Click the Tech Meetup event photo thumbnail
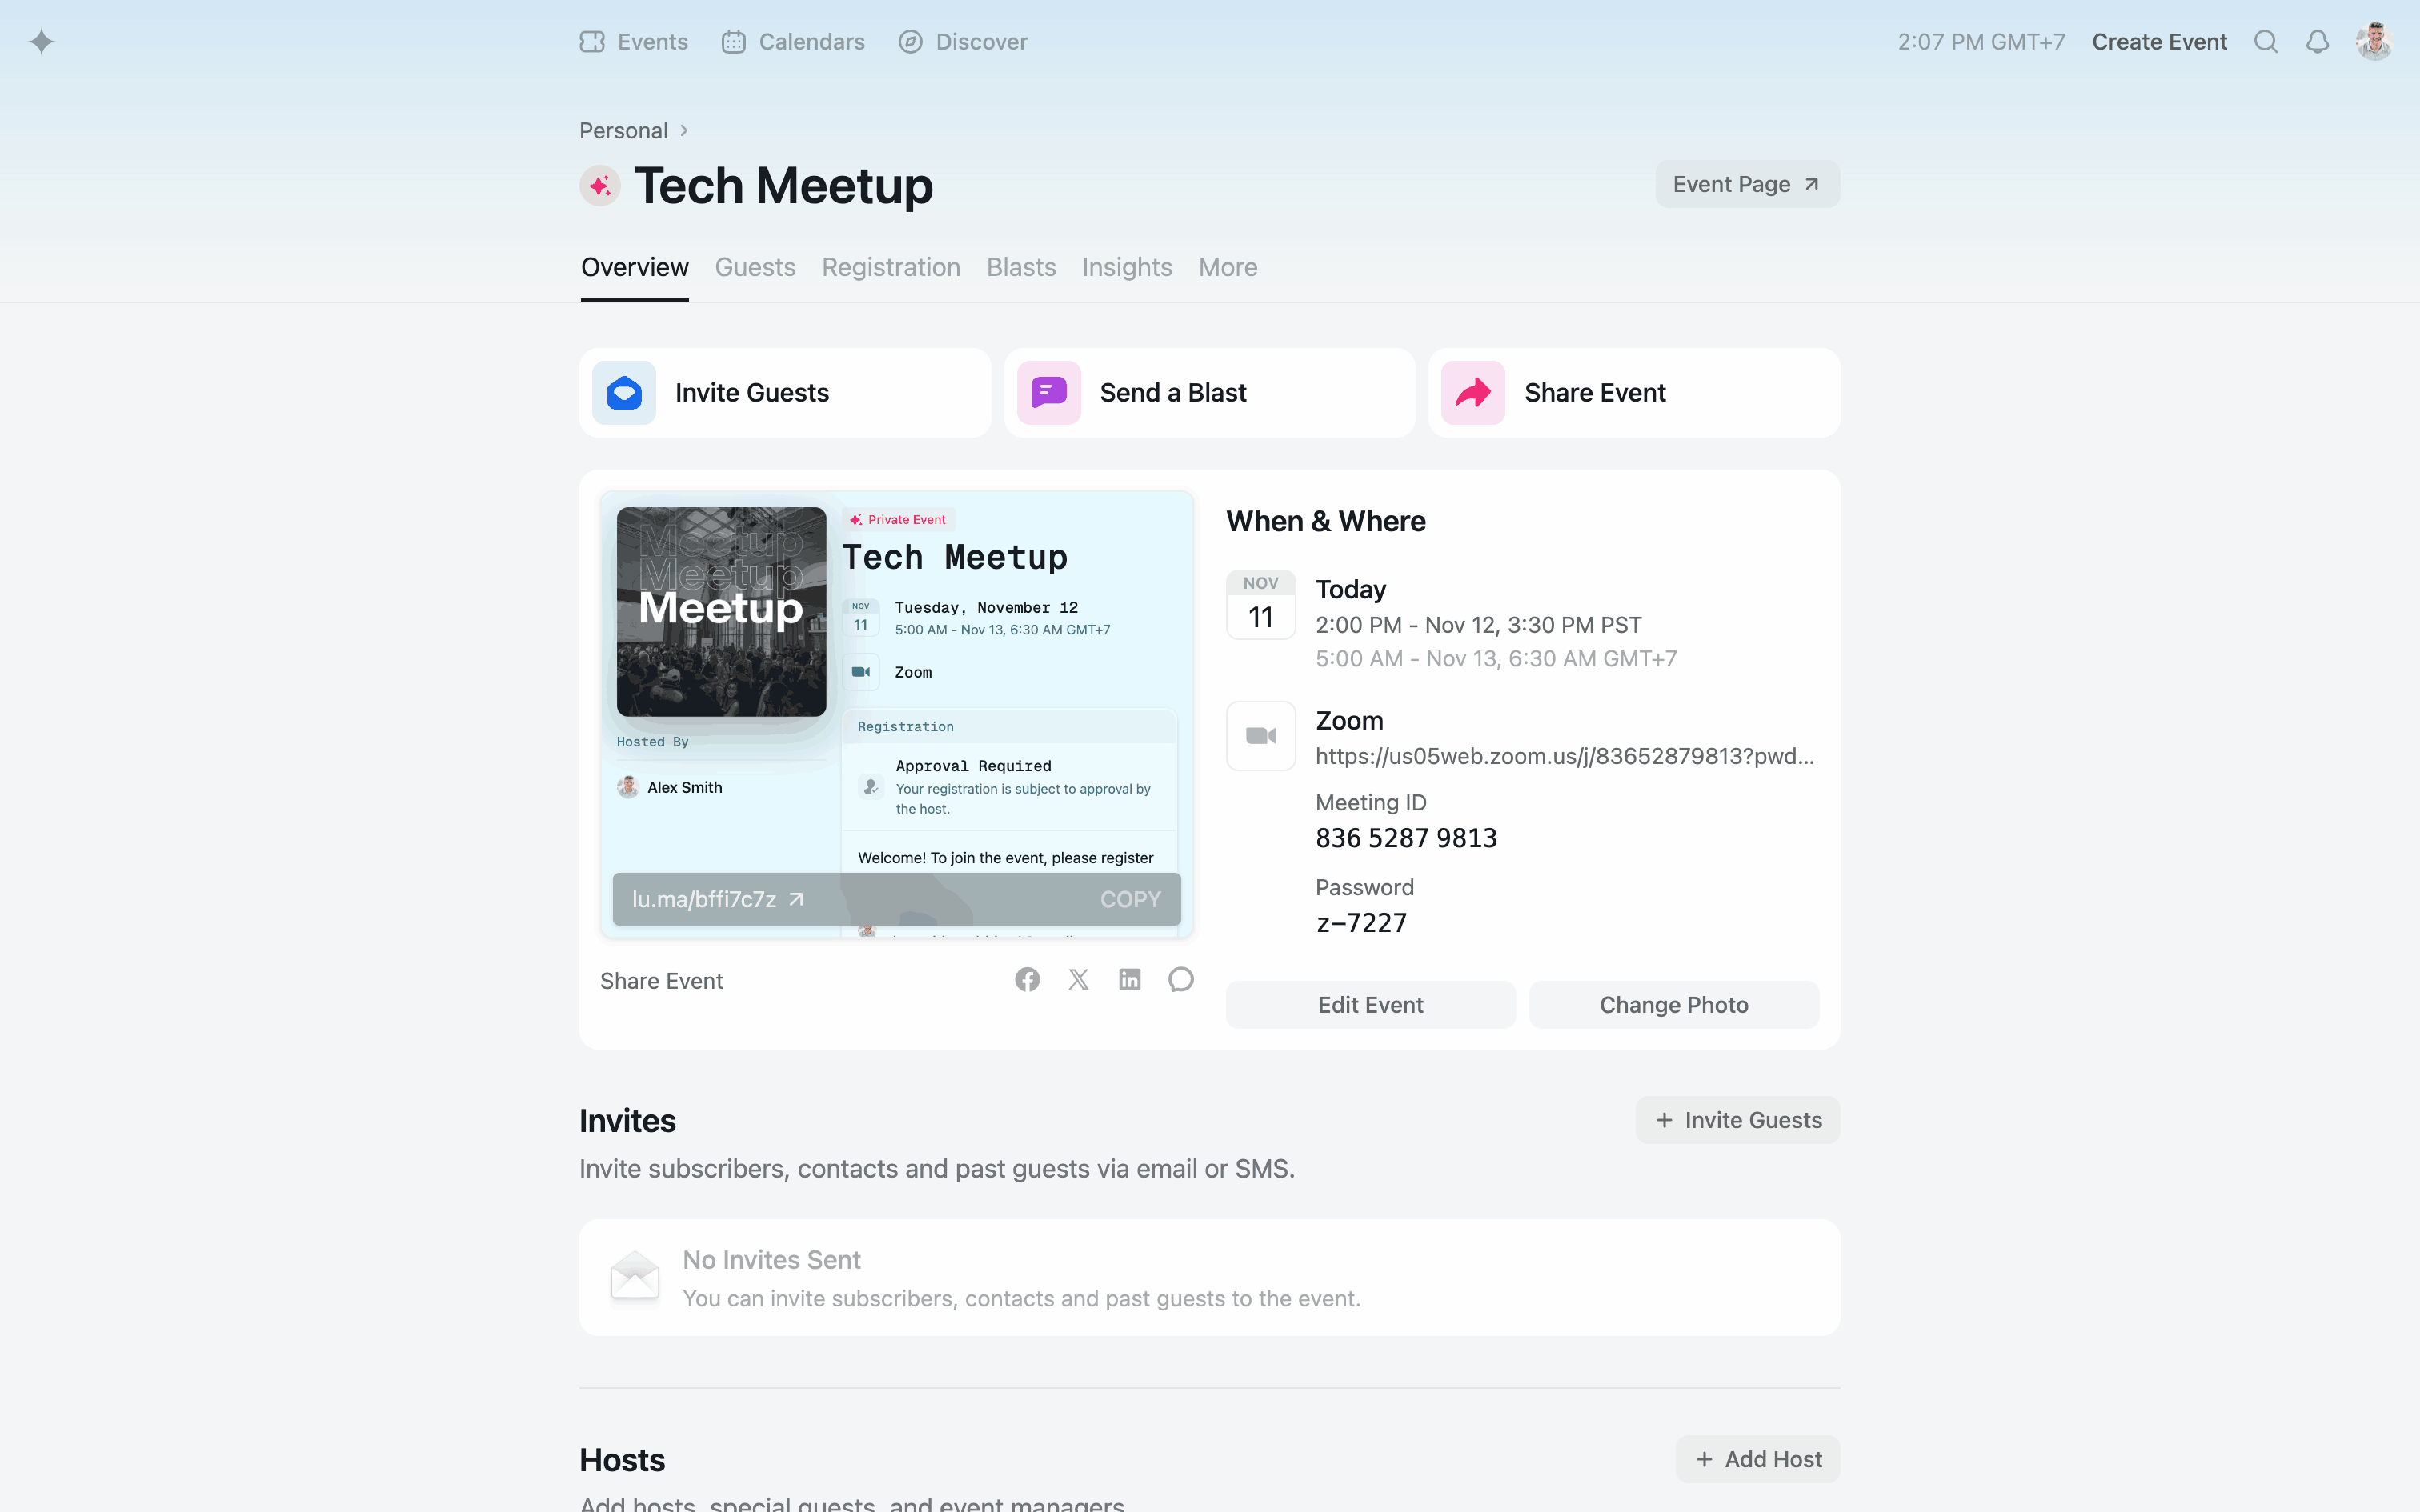This screenshot has height=1512, width=2420. (x=720, y=611)
